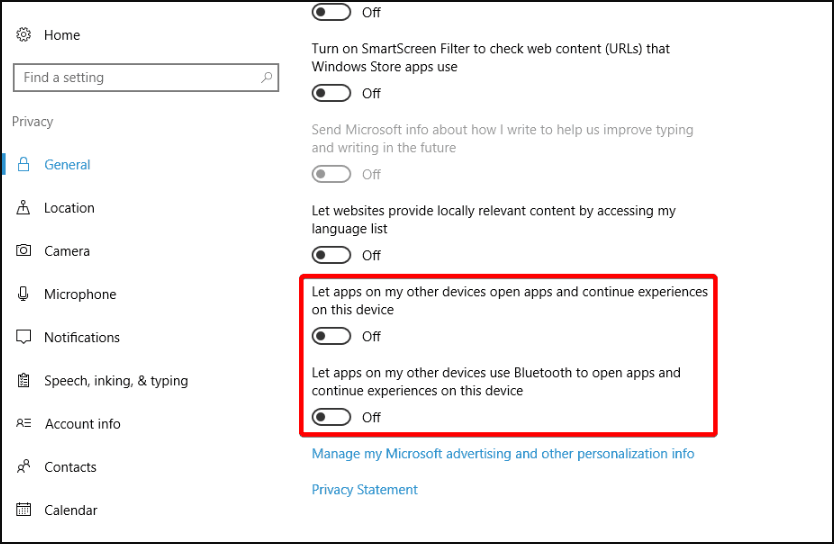Click the Location pin icon
This screenshot has width=834, height=544.
click(24, 208)
